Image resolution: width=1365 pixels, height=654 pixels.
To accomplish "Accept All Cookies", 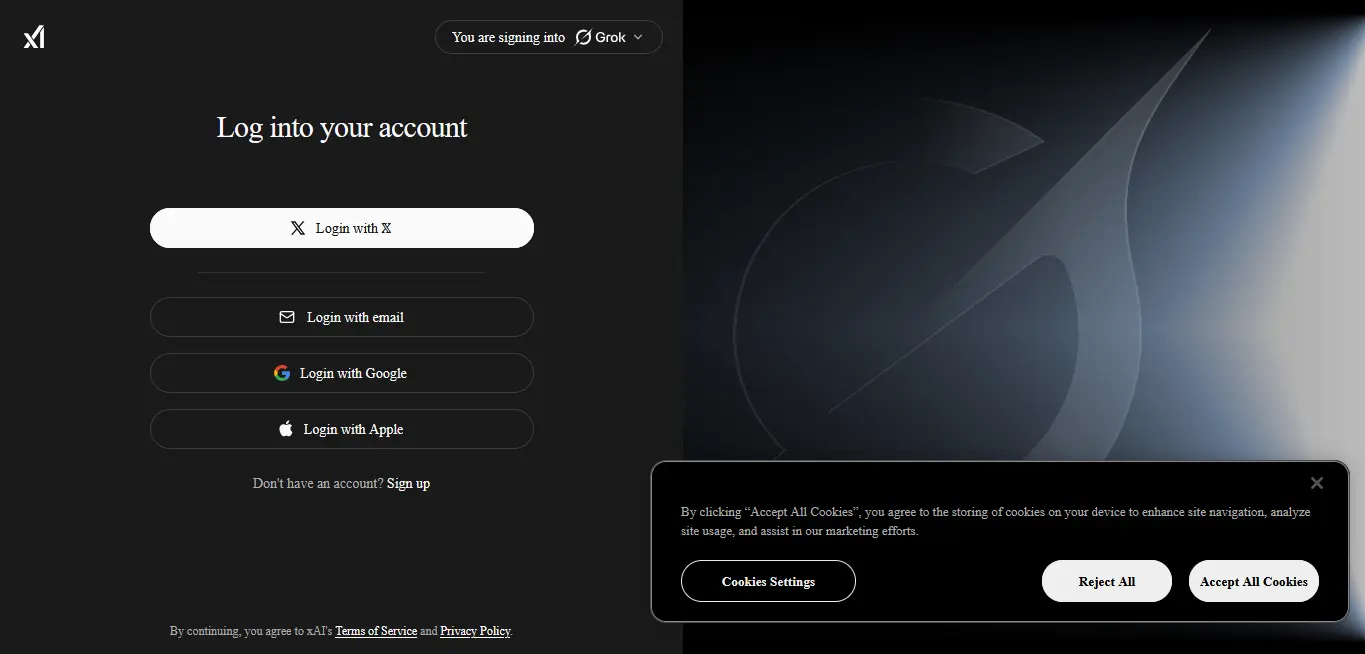I will pos(1254,581).
